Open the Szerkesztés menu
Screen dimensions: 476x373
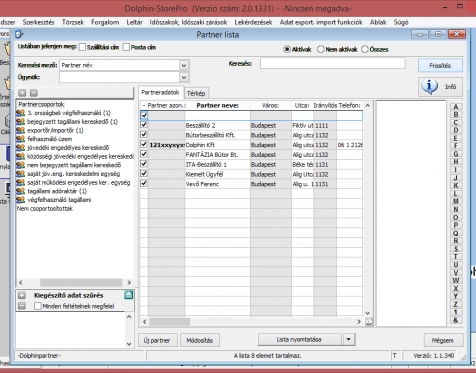coord(39,22)
